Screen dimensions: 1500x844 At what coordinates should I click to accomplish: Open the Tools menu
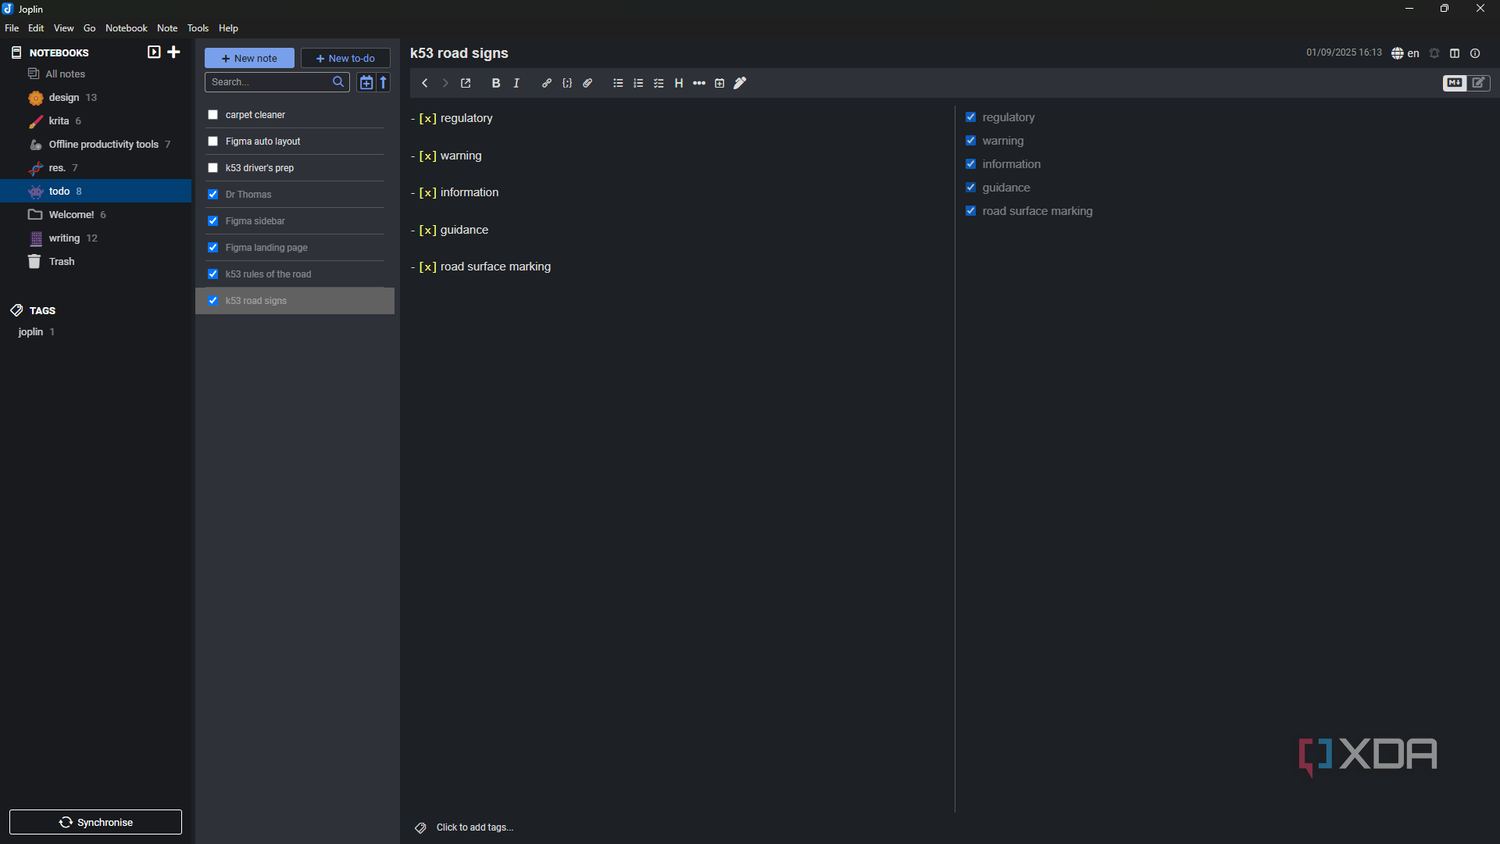(198, 28)
